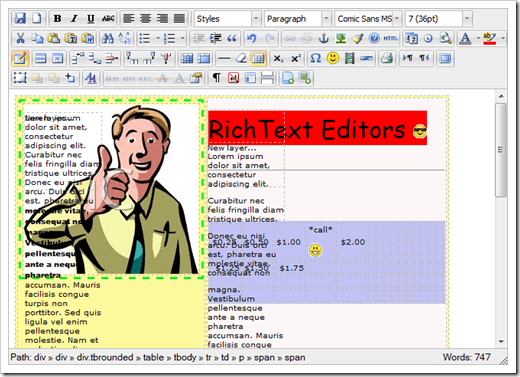Click the Save disk icon
The width and height of the screenshot is (520, 377).
(20, 18)
